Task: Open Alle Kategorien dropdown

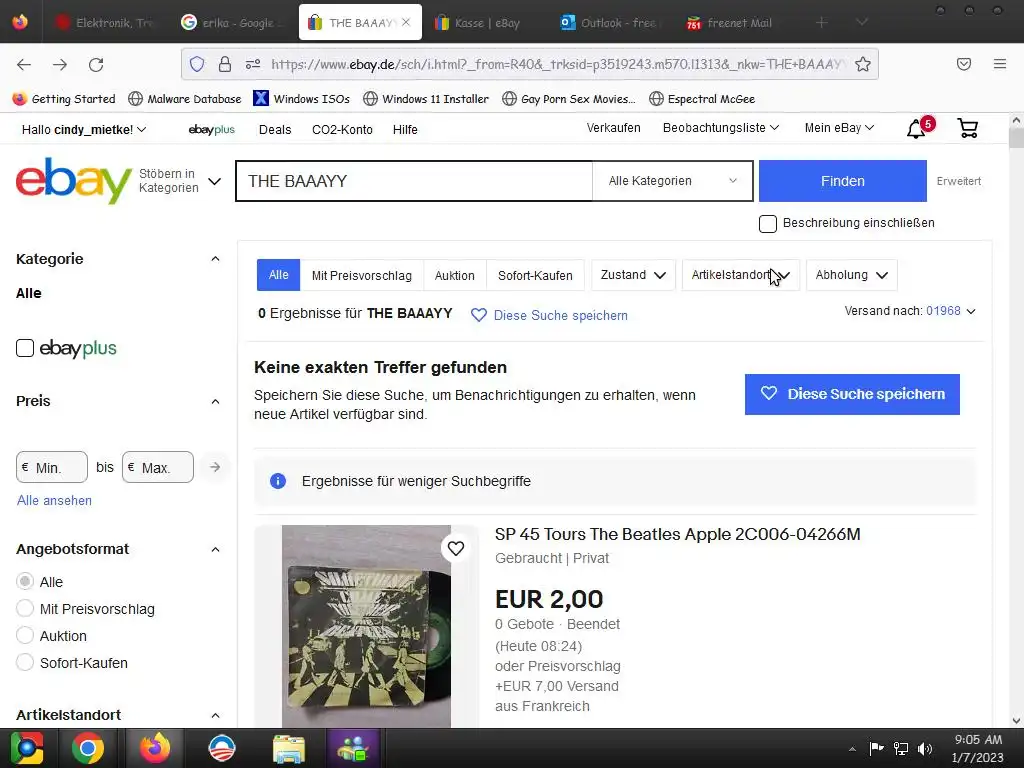Action: click(672, 181)
